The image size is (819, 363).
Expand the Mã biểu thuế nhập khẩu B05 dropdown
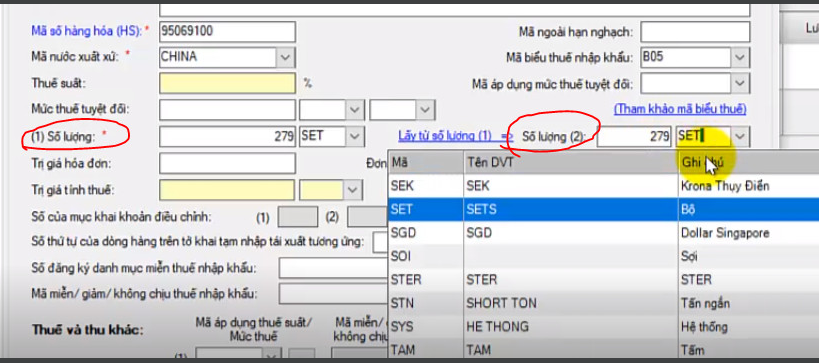click(x=740, y=57)
